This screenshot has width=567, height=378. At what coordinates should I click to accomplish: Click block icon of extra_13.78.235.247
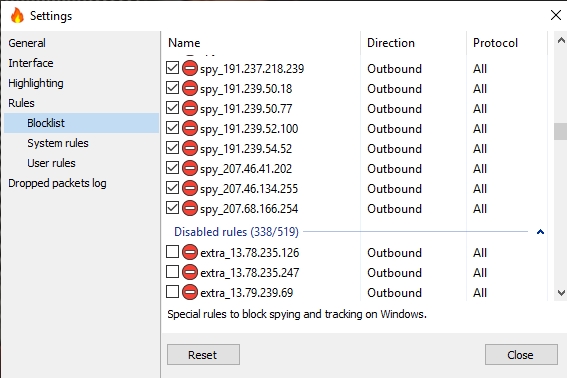[x=190, y=272]
